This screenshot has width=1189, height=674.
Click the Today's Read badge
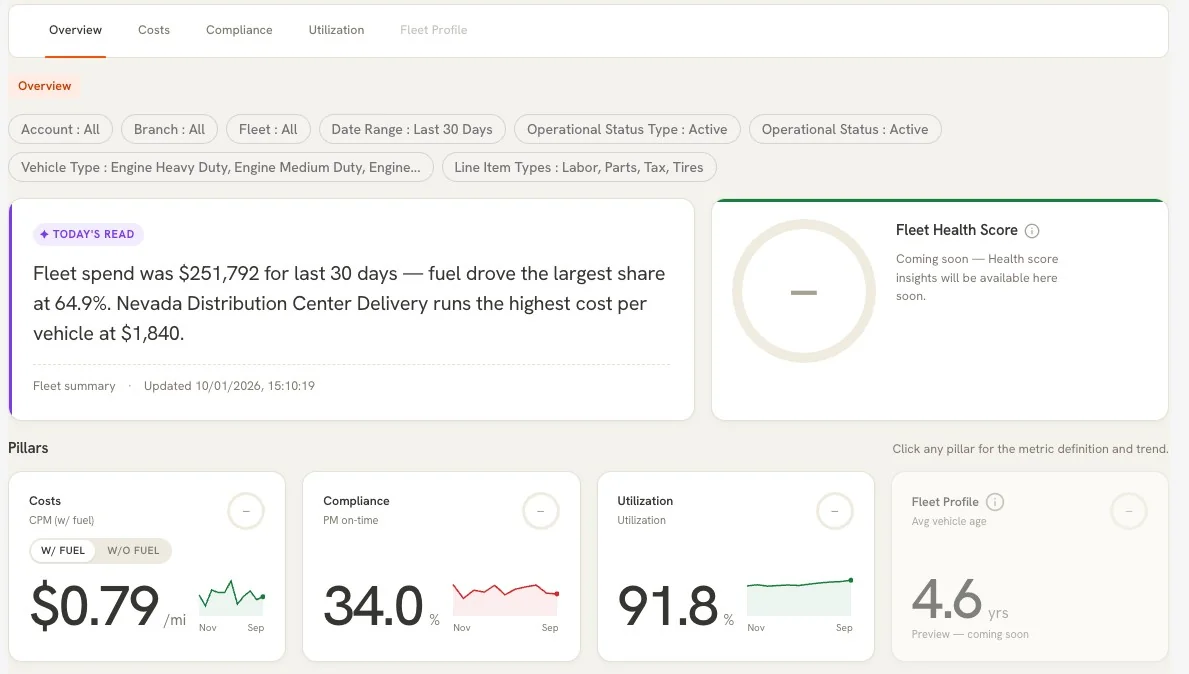pyautogui.click(x=88, y=234)
